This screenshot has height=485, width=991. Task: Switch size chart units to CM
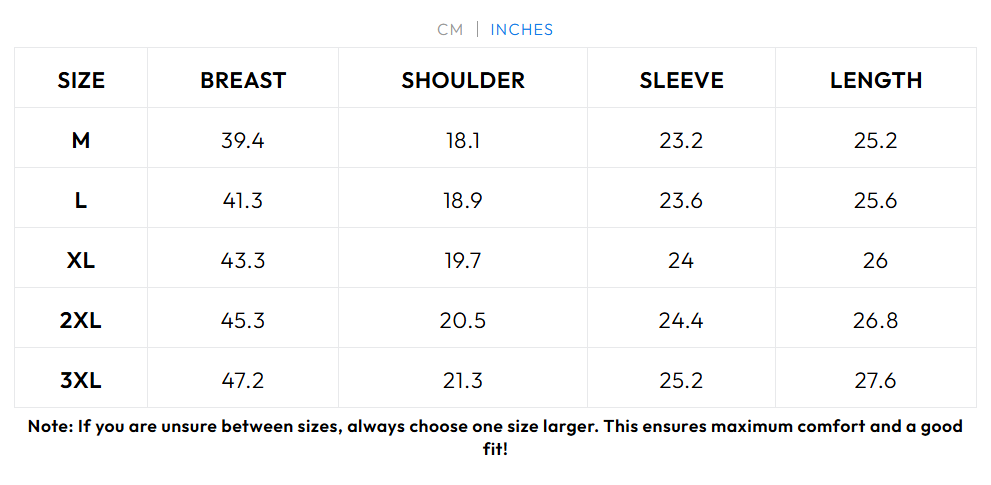click(x=450, y=30)
